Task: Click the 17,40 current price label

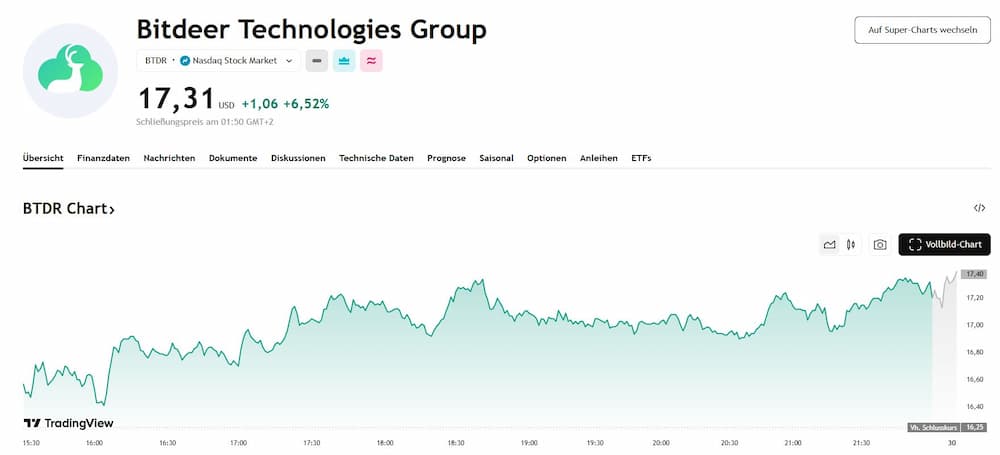Action: (x=975, y=273)
